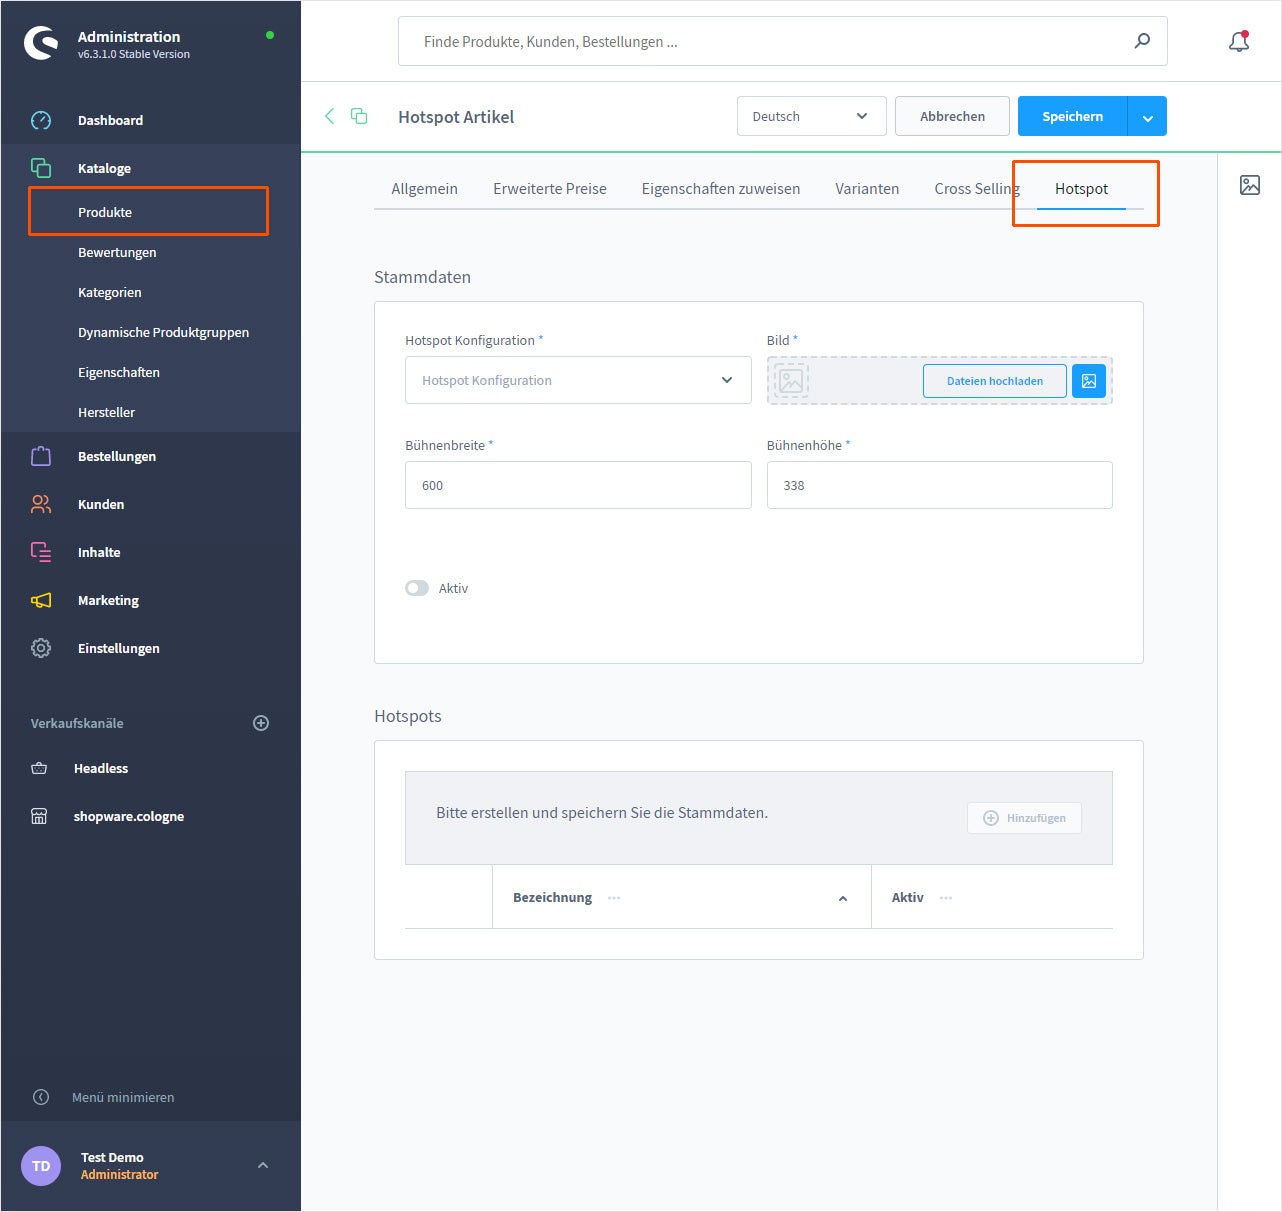Expand the Test Demo user menu
Viewport: 1282px width, 1212px height.
click(x=263, y=1165)
